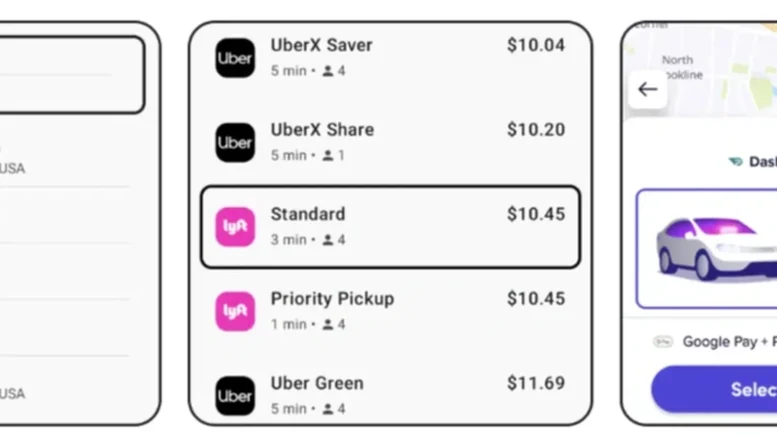Click the empty highlighted box in the left panel
Image resolution: width=777 pixels, height=437 pixels.
[68, 75]
